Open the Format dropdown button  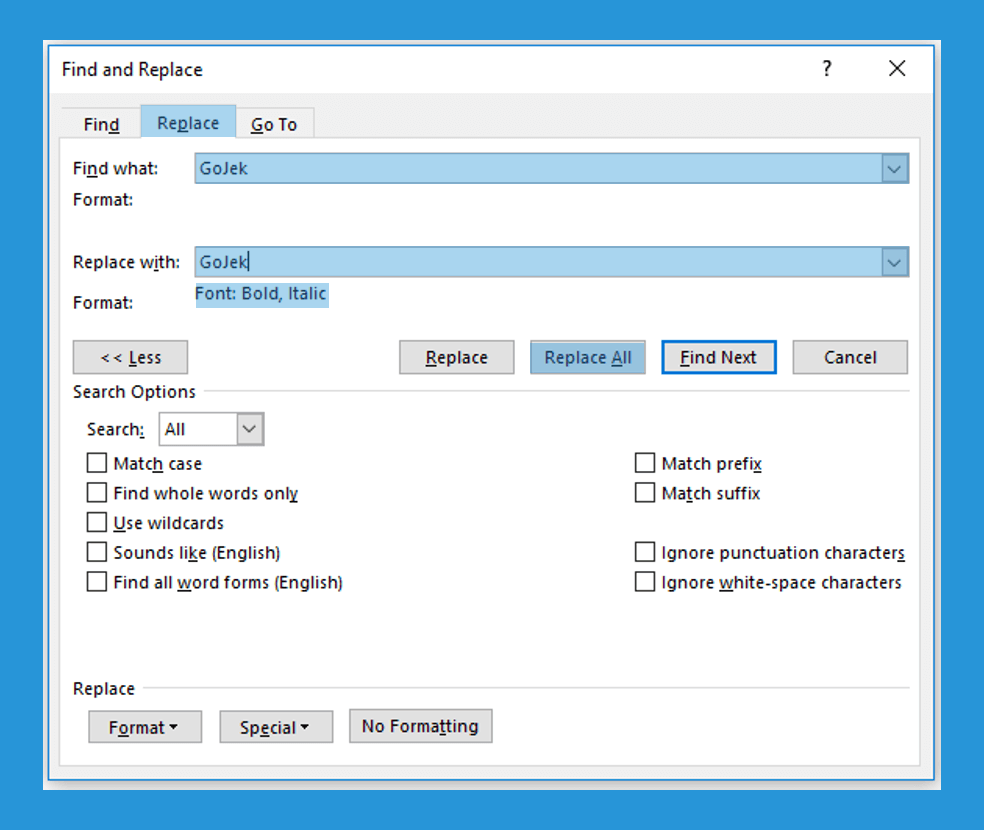tap(145, 726)
